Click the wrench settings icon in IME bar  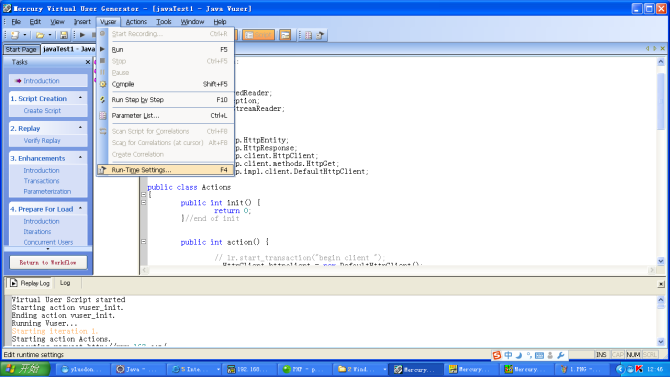pyautogui.click(x=561, y=355)
